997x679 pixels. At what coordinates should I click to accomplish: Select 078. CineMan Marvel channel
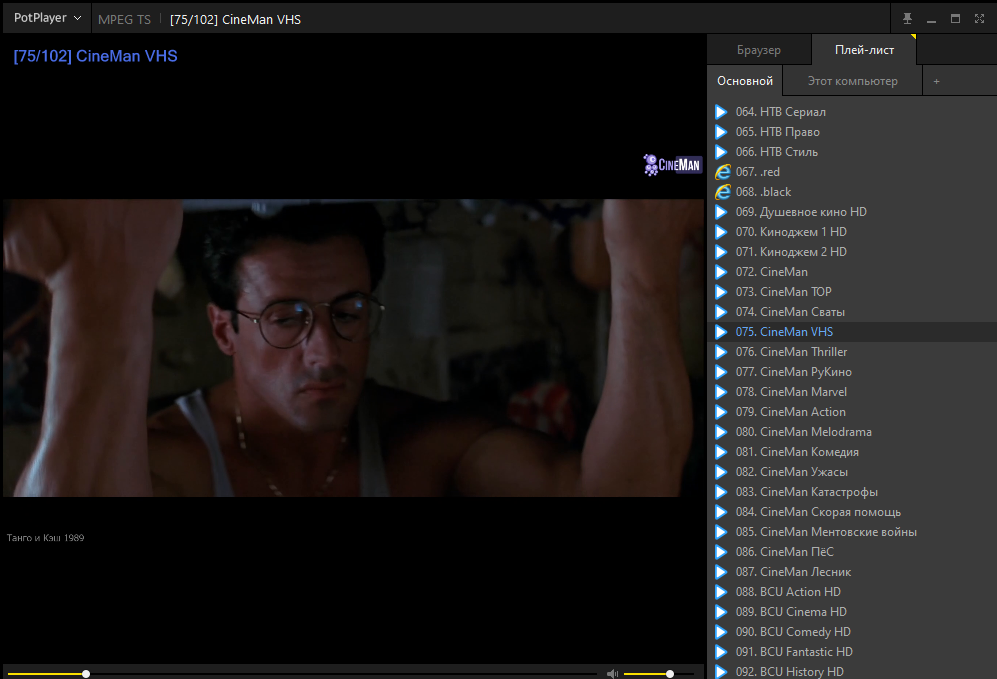791,392
